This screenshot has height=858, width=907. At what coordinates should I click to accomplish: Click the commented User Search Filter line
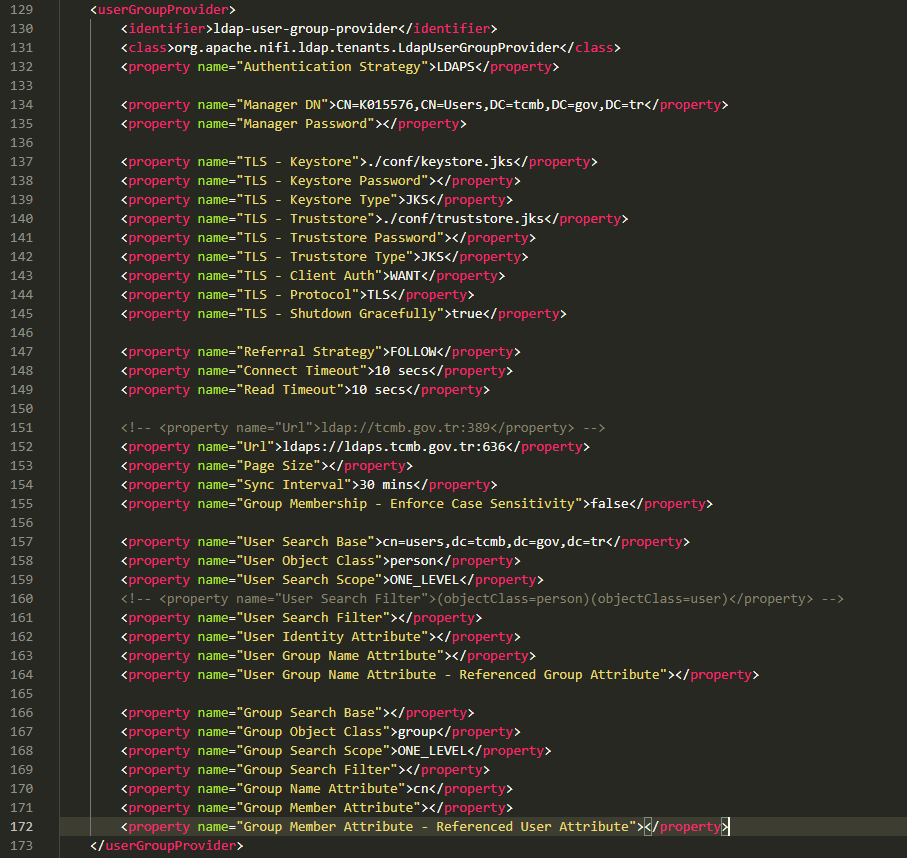[x=482, y=599]
